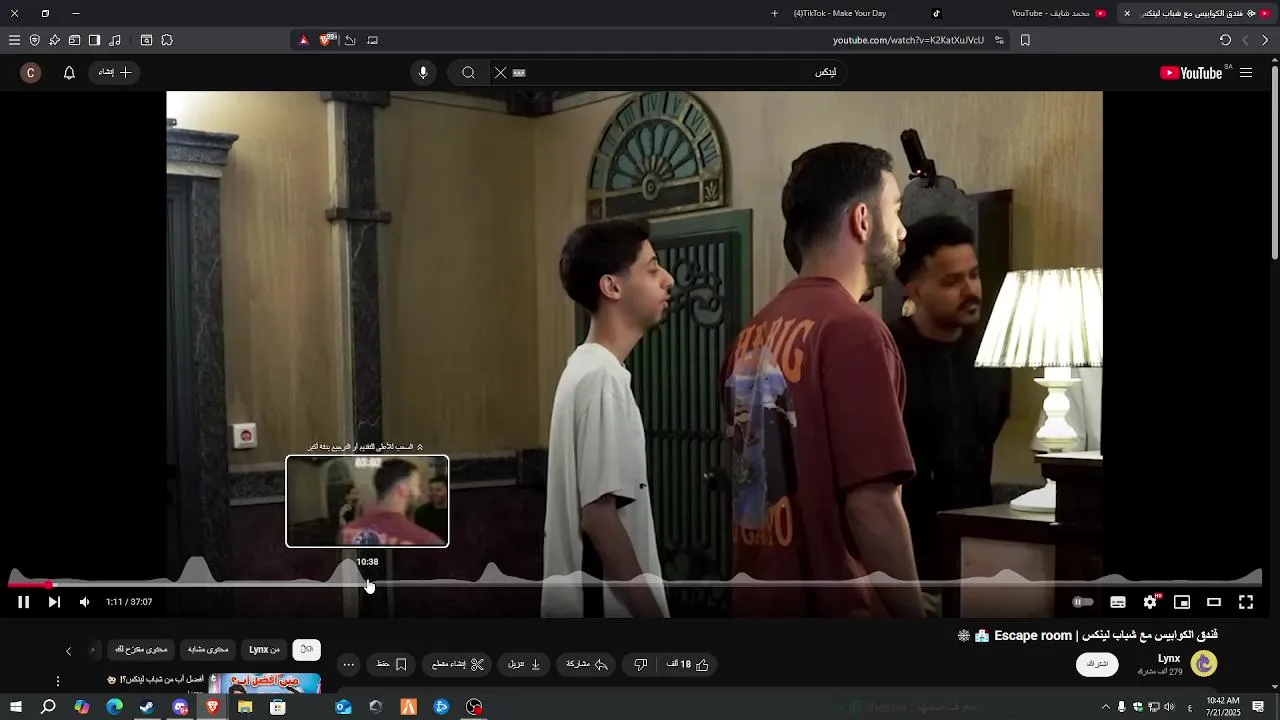Viewport: 1280px width, 720px height.
Task: Open Brave Rewards triangle icon
Action: (x=304, y=40)
